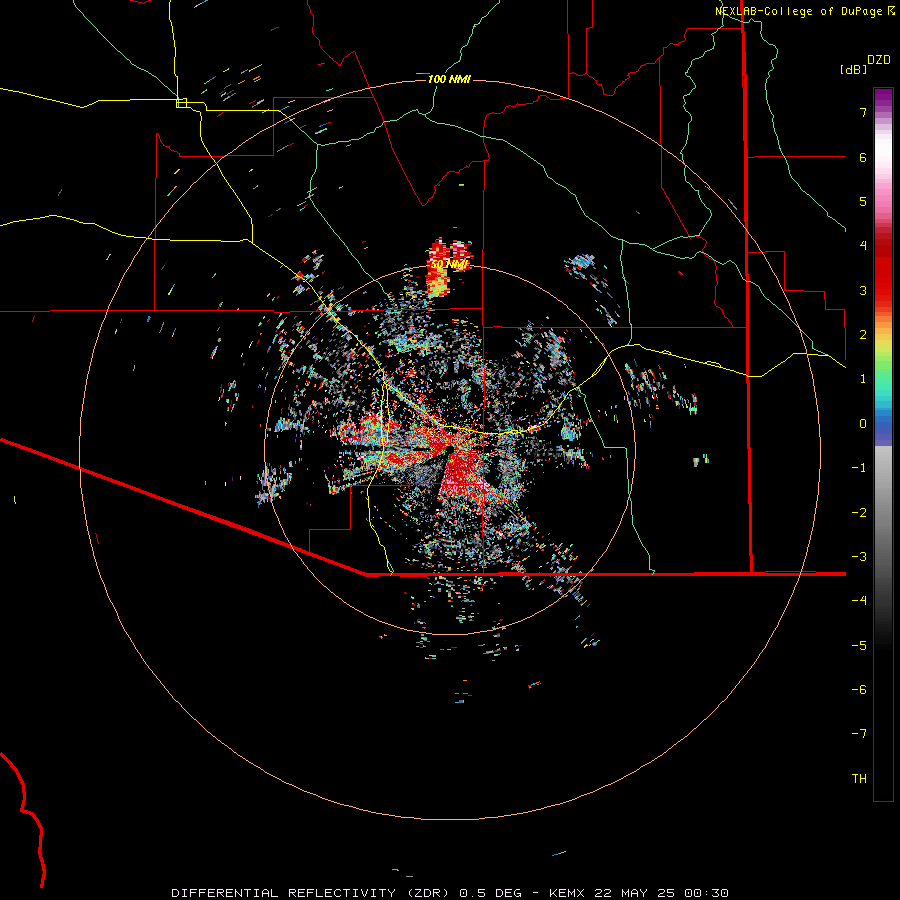
Task: Click the 100 NMI range ring label
Action: coord(449,79)
